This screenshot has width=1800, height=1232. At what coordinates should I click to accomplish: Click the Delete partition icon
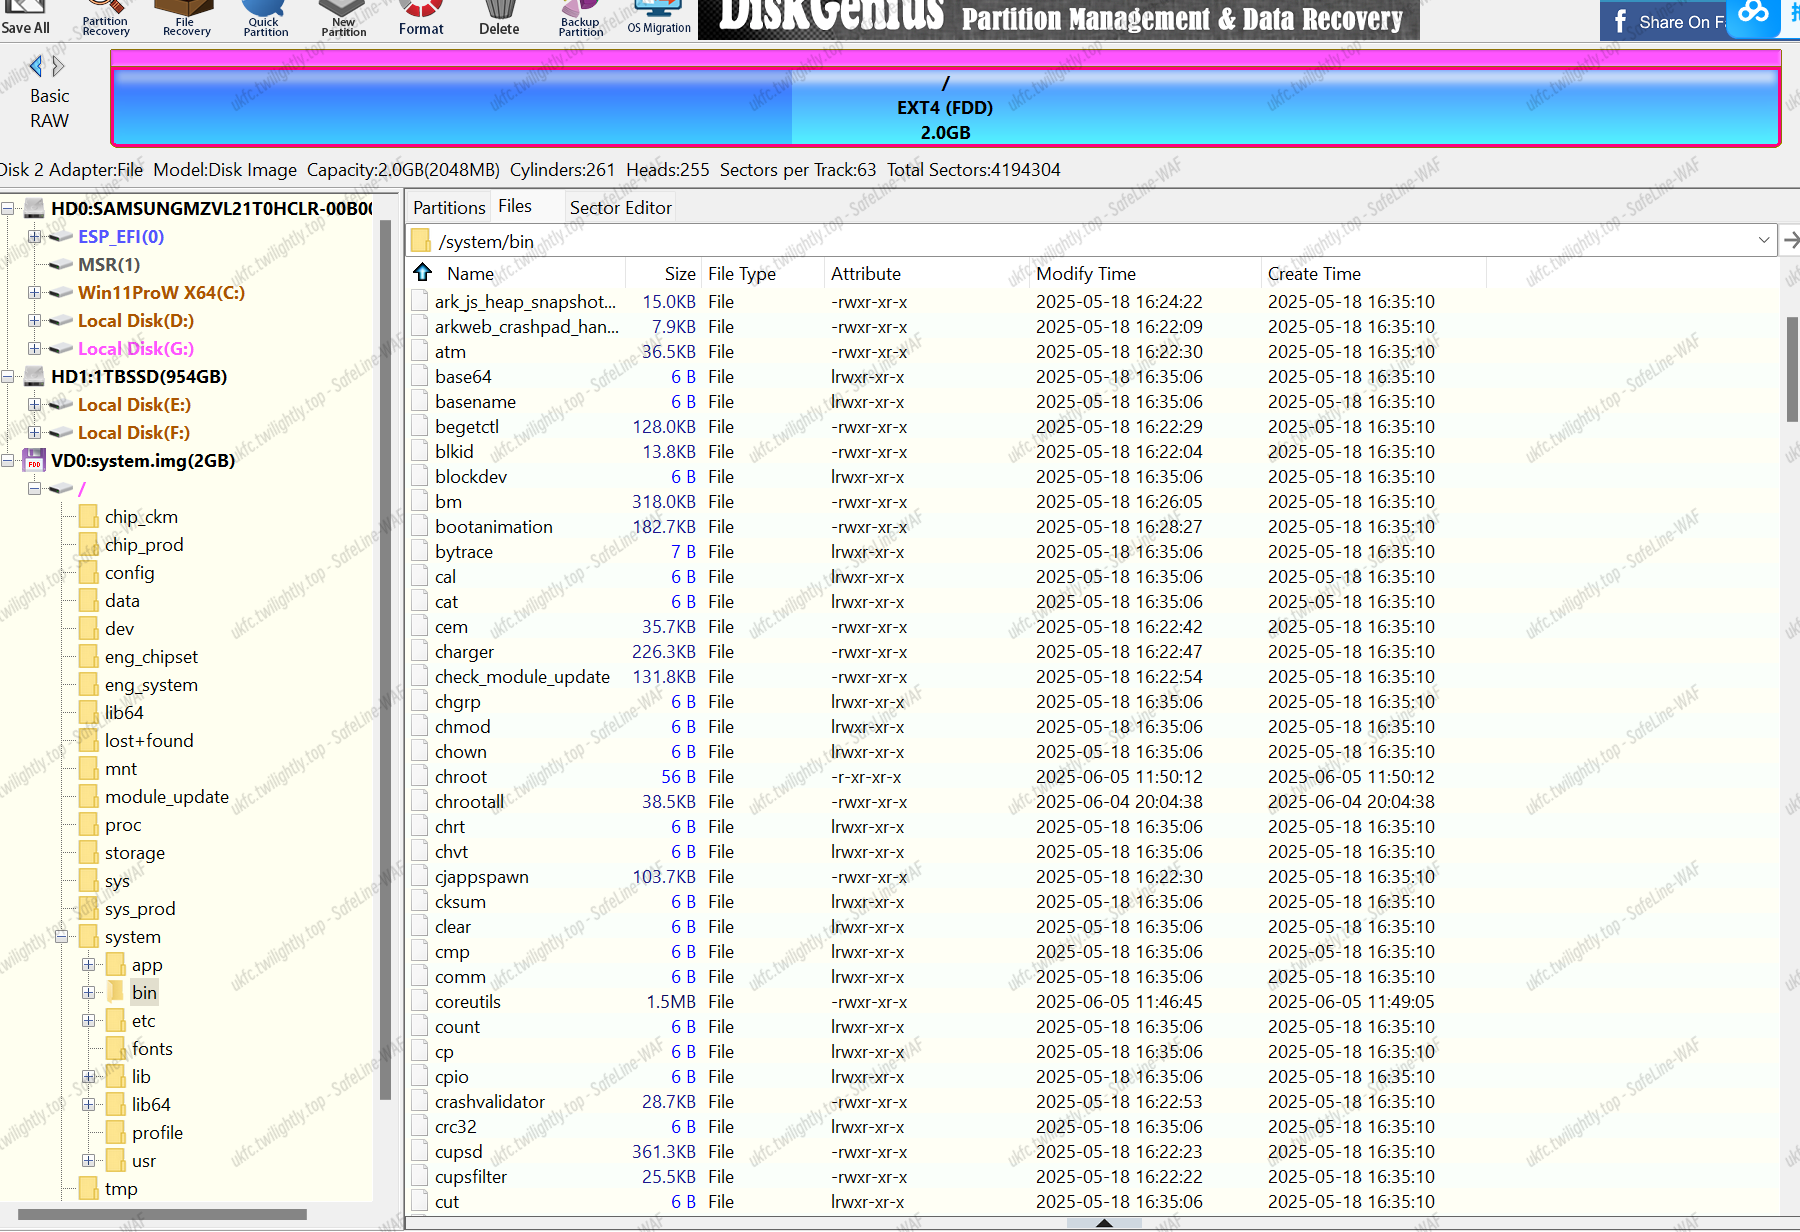[x=499, y=18]
